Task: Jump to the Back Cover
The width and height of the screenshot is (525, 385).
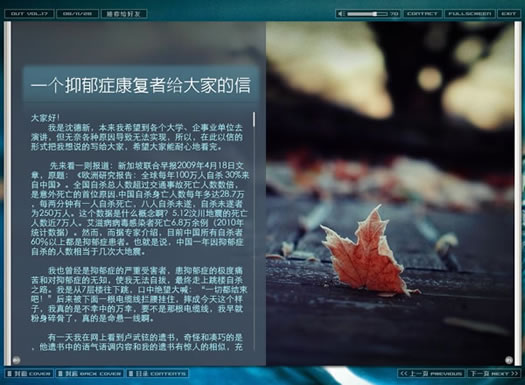Action: coord(90,373)
